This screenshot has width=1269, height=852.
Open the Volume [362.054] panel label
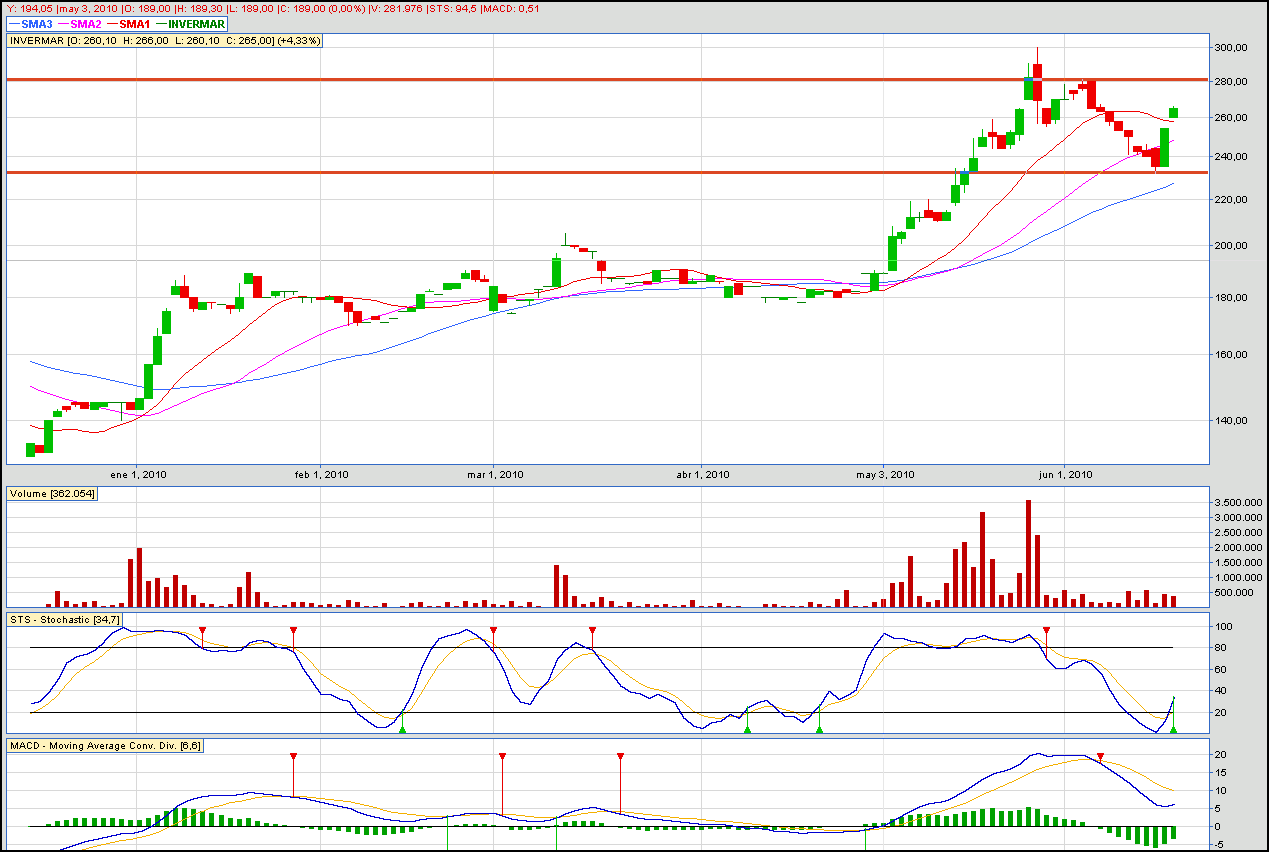click(53, 493)
